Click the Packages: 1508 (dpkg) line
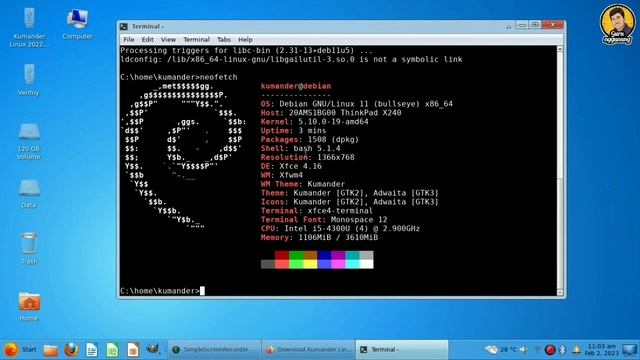The image size is (640, 360). point(310,140)
